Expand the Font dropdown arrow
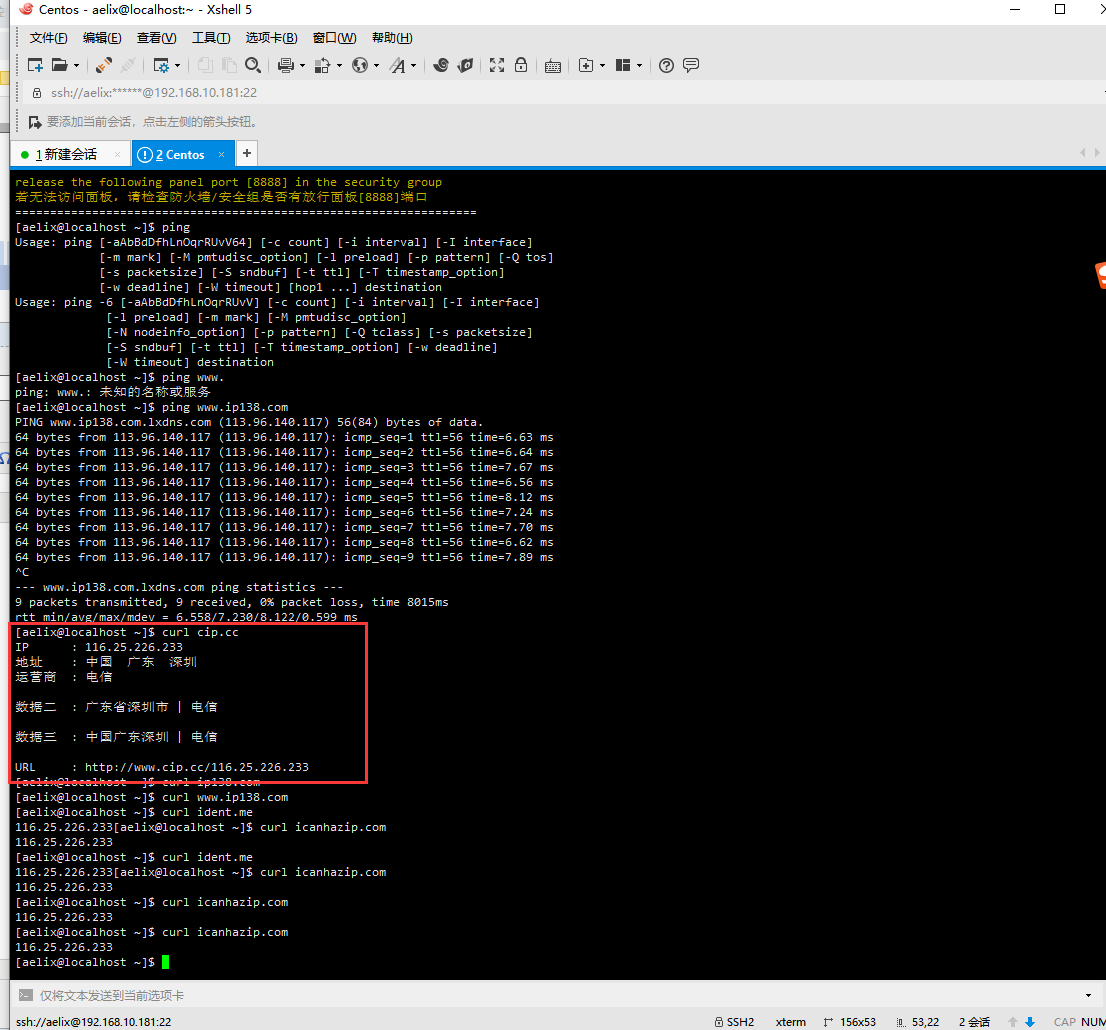This screenshot has height=1030, width=1106. tap(413, 66)
